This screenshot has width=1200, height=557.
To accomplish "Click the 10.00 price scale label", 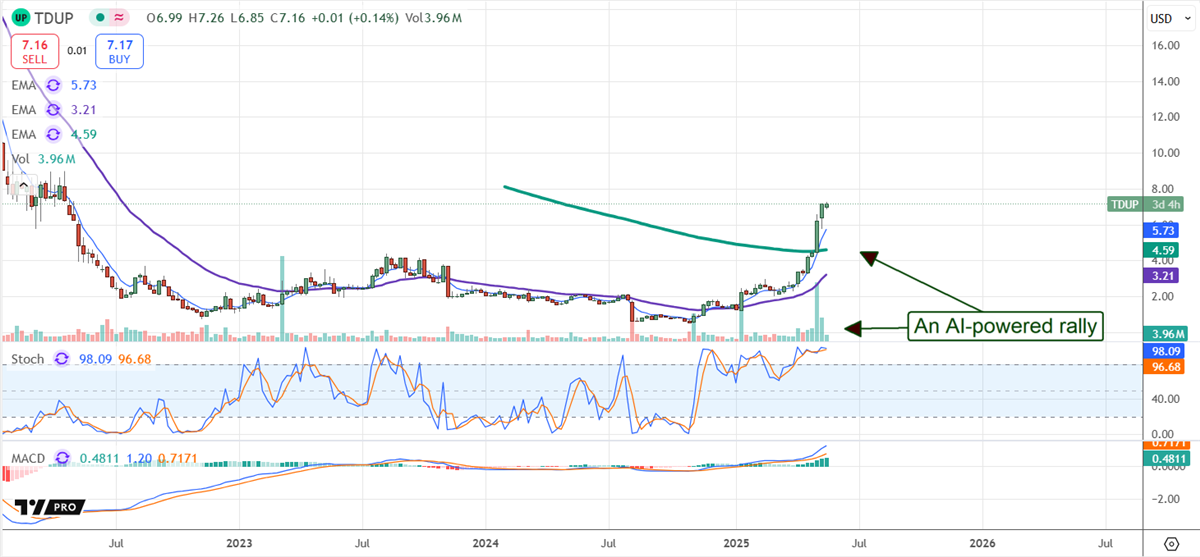I will point(1164,153).
